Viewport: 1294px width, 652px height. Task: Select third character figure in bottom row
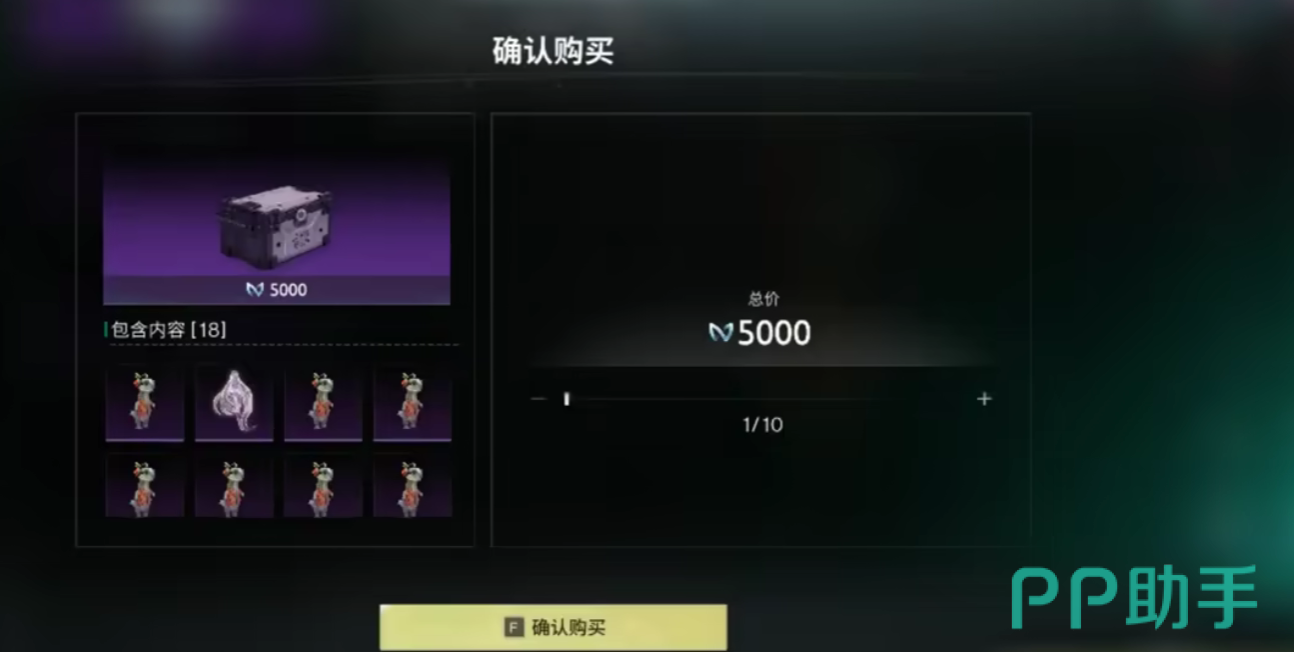[323, 486]
